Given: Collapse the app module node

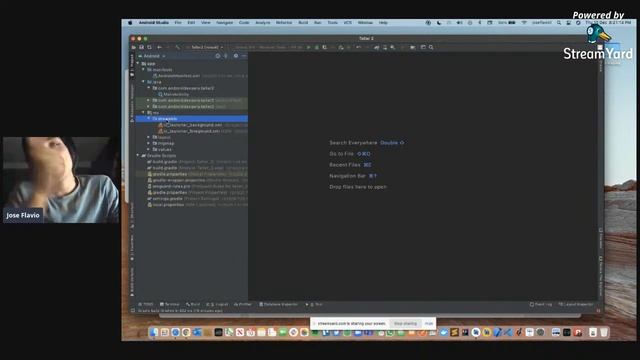Looking at the screenshot, I should click(138, 64).
